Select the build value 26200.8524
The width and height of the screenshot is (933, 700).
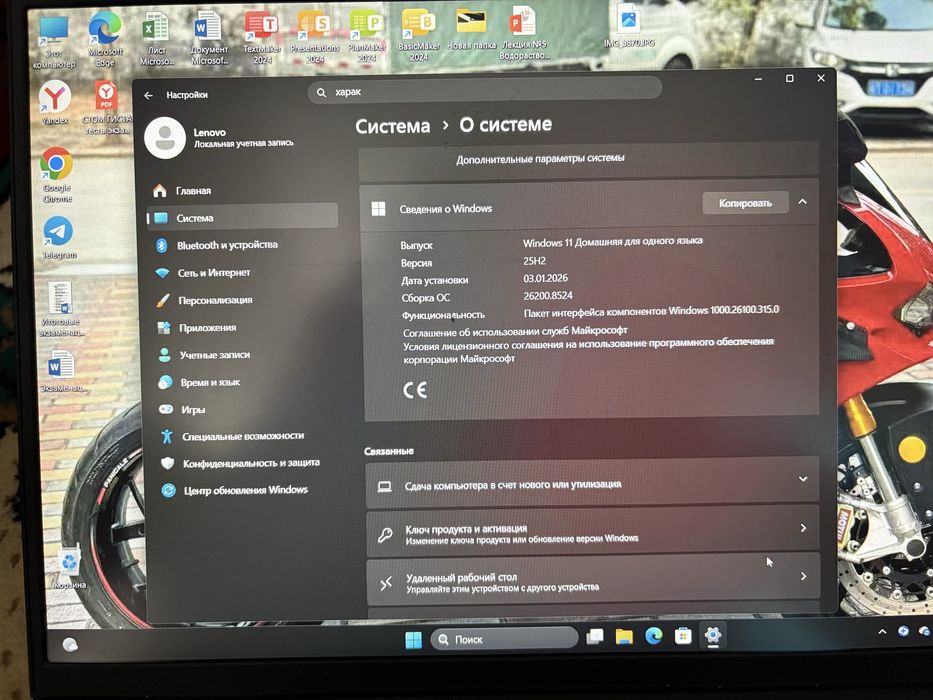click(x=548, y=295)
